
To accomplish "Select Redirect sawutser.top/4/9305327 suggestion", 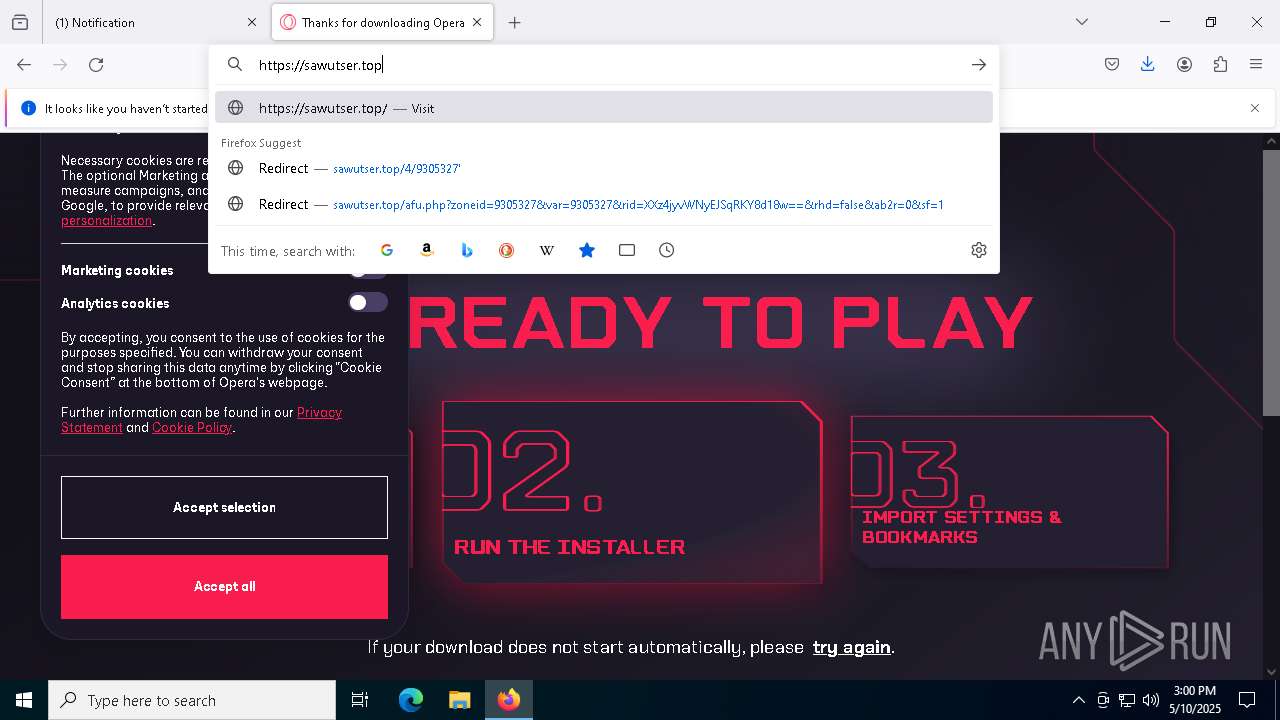I will (x=604, y=168).
